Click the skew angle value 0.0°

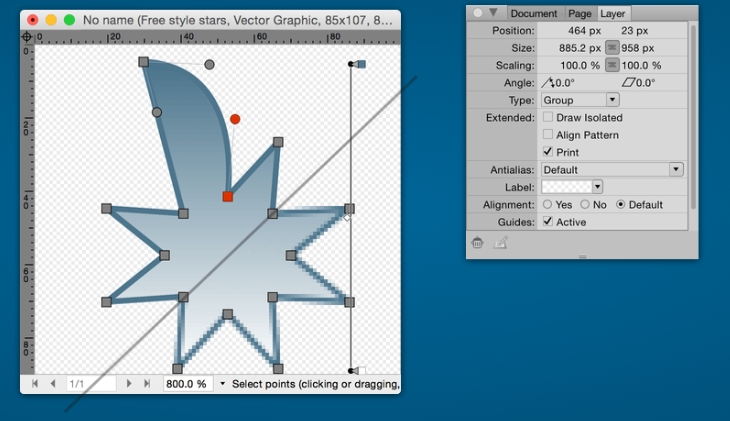(646, 83)
